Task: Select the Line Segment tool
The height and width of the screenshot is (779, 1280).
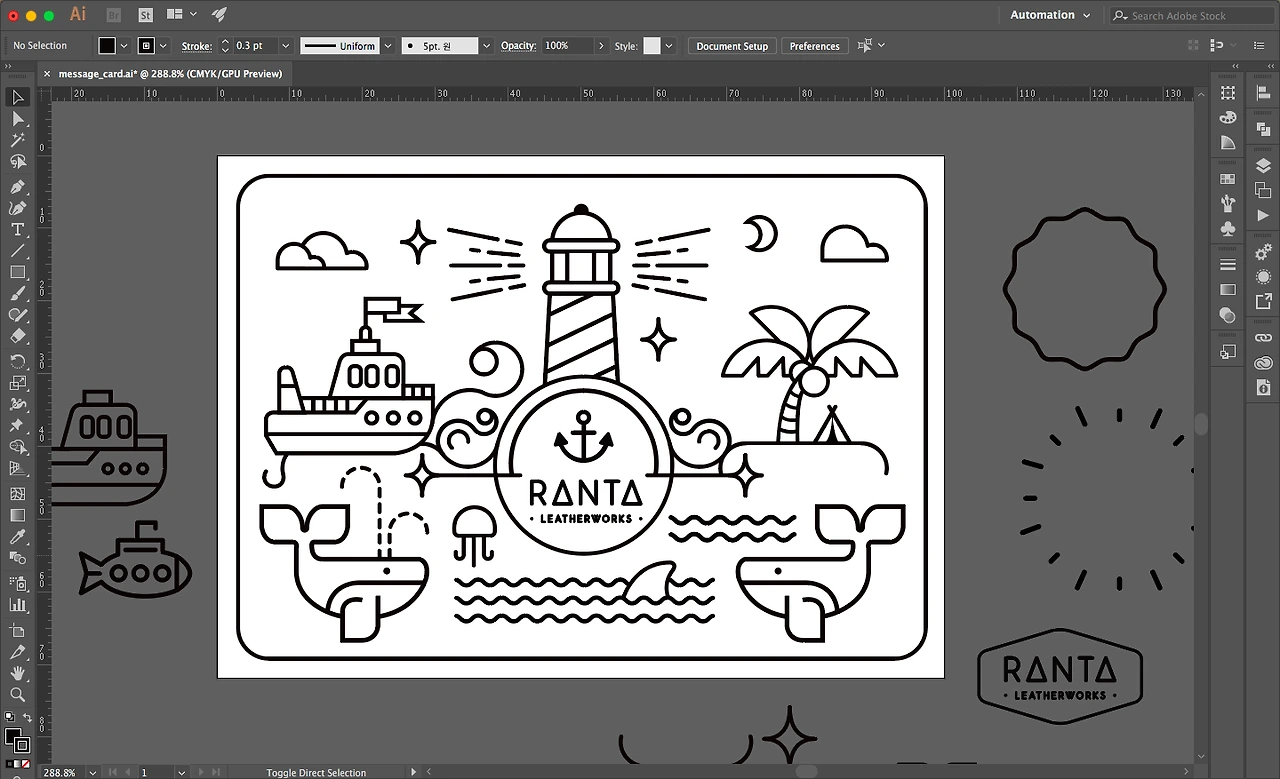Action: (x=17, y=251)
